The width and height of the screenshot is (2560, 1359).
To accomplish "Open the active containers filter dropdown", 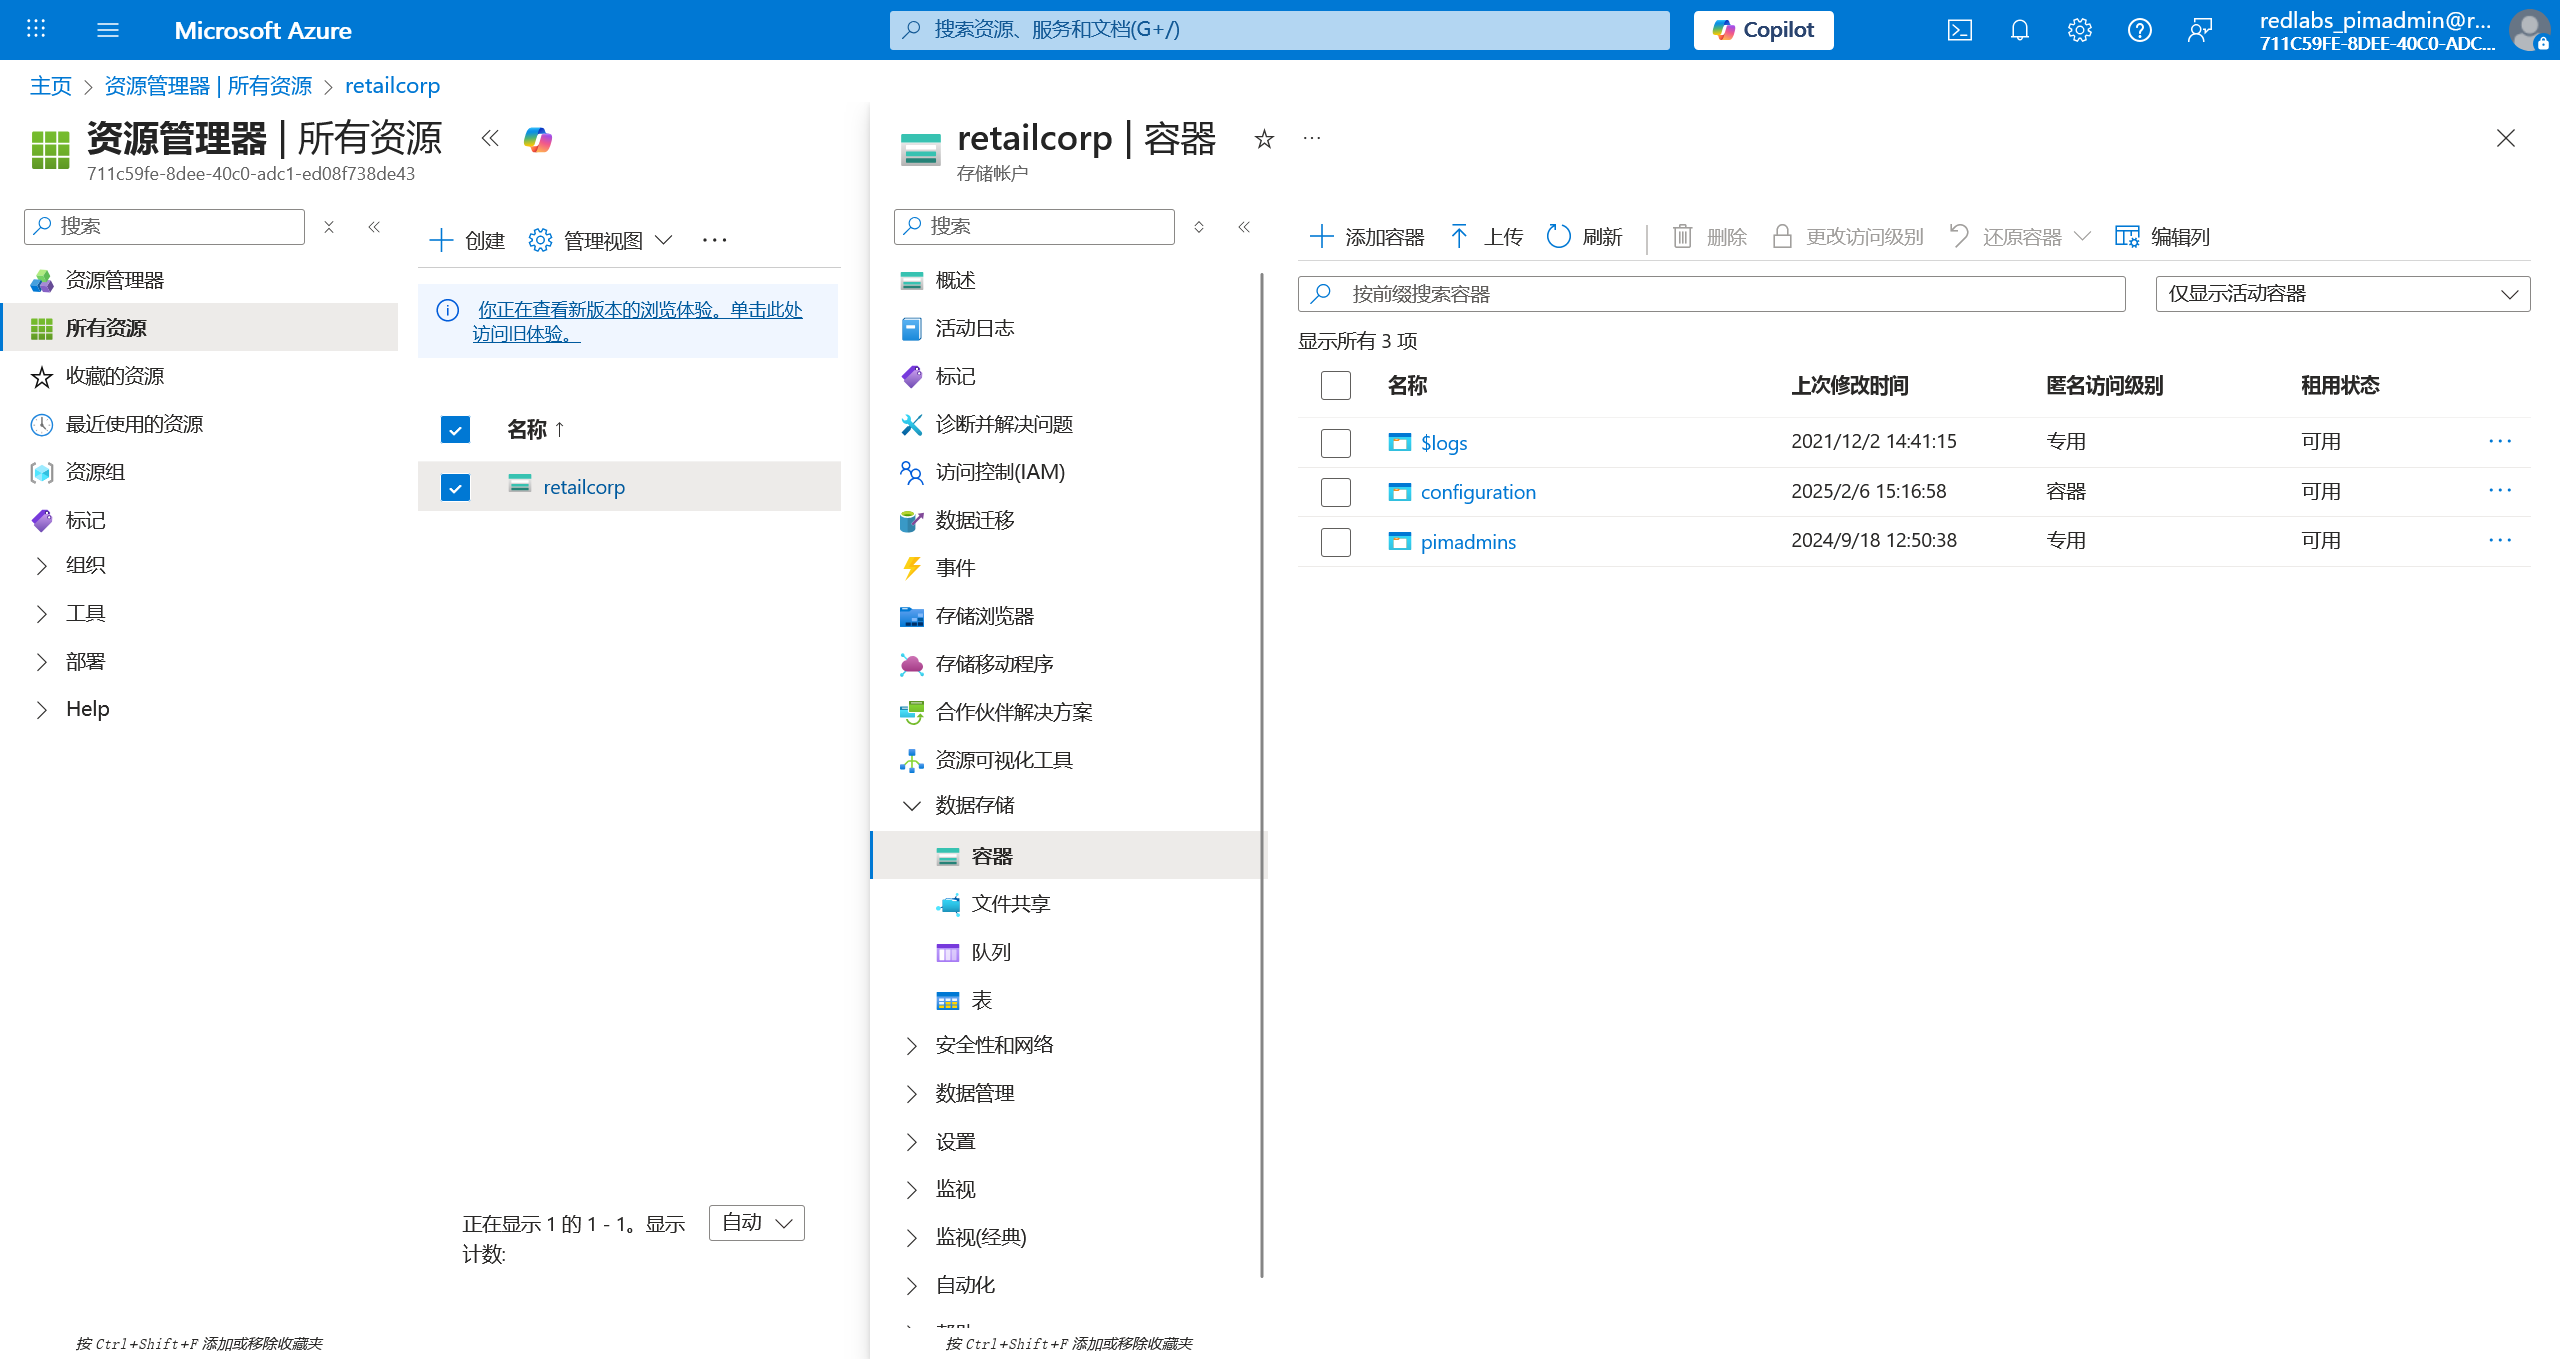I will pos(2342,294).
